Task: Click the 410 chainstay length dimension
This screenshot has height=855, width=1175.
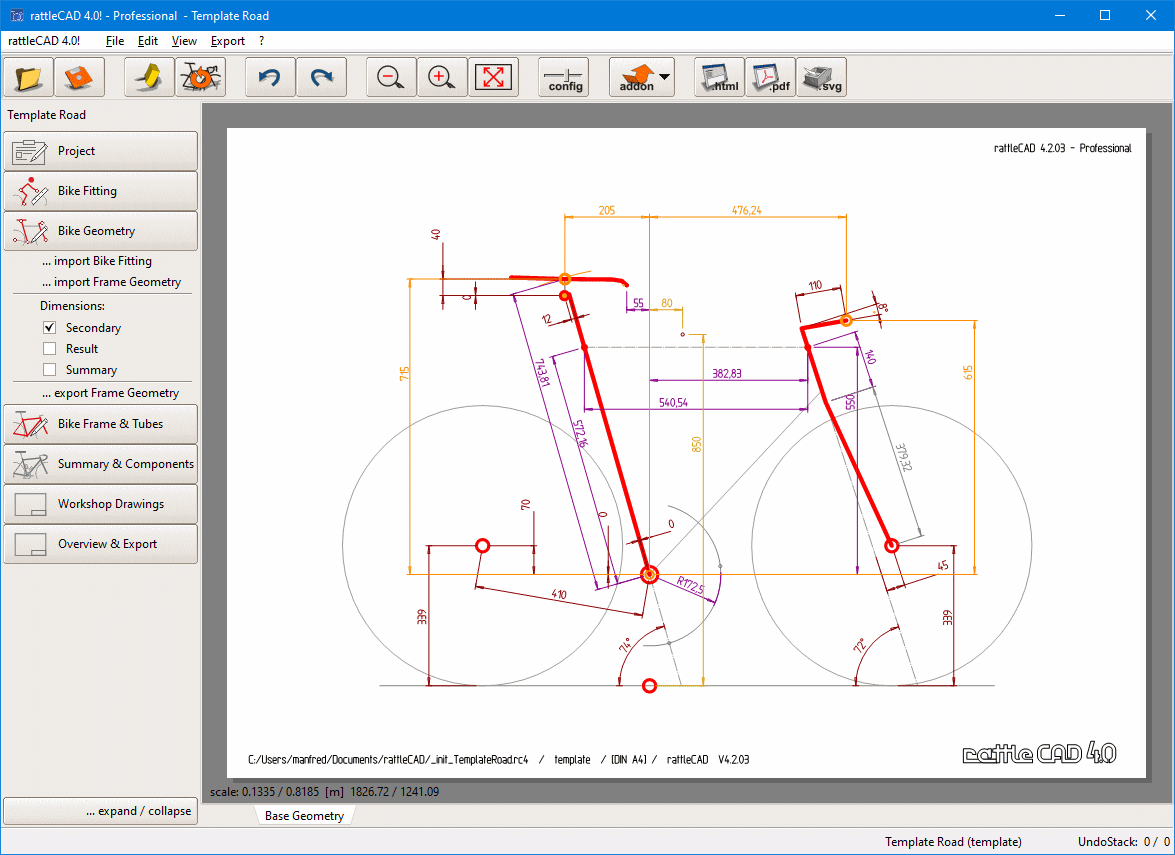Action: point(559,595)
